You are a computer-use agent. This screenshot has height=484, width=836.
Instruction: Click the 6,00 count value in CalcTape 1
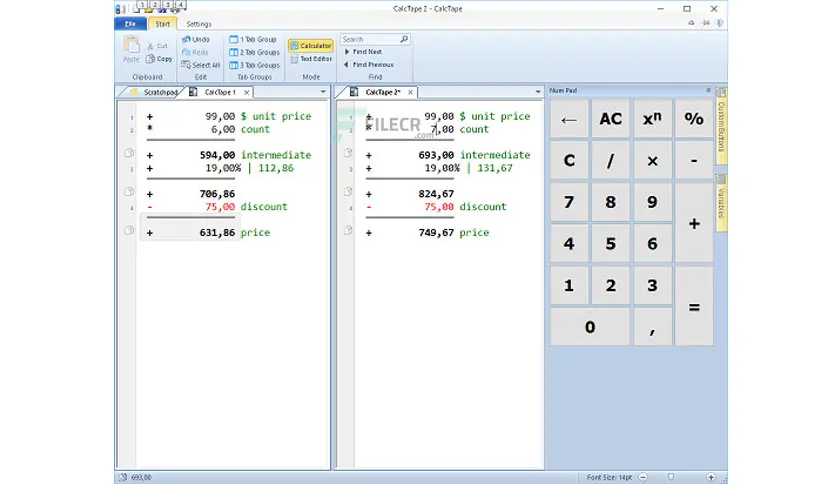tap(223, 130)
